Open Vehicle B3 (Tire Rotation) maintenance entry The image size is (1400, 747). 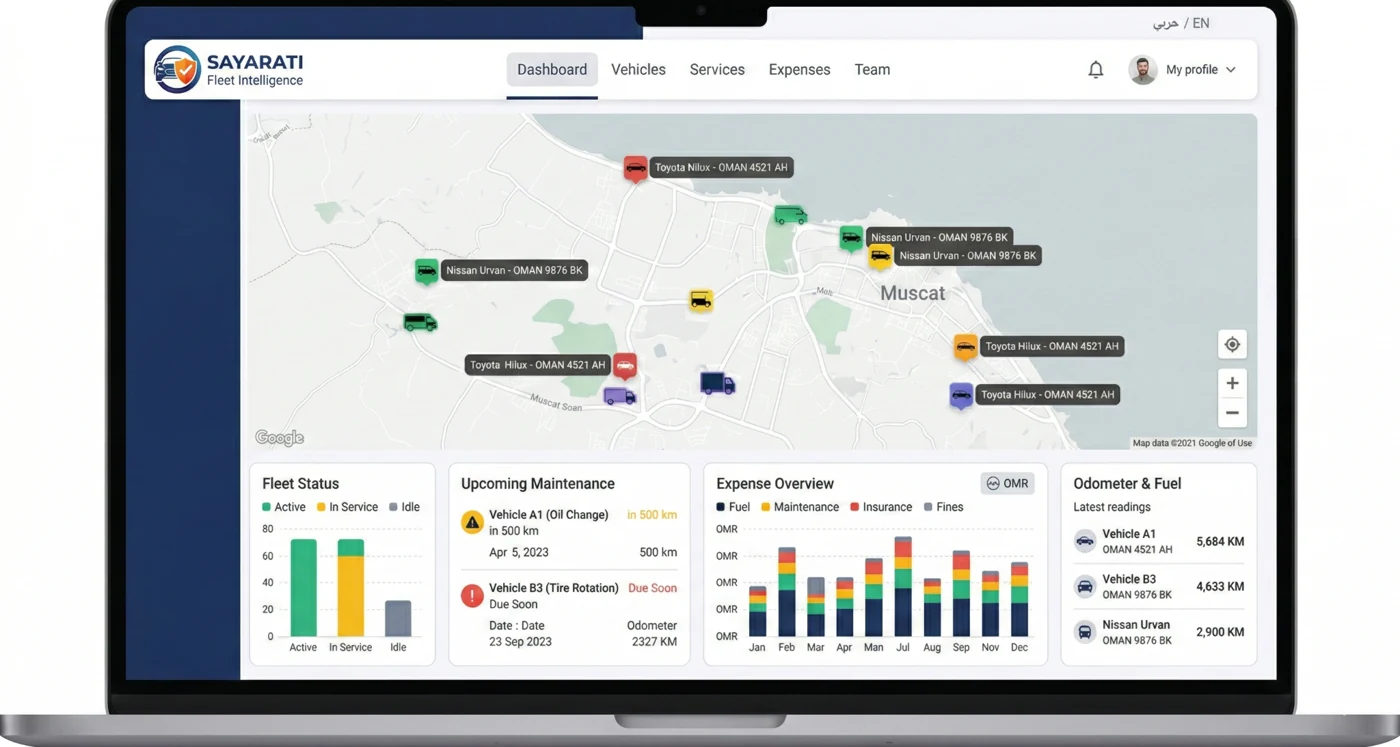coord(569,616)
